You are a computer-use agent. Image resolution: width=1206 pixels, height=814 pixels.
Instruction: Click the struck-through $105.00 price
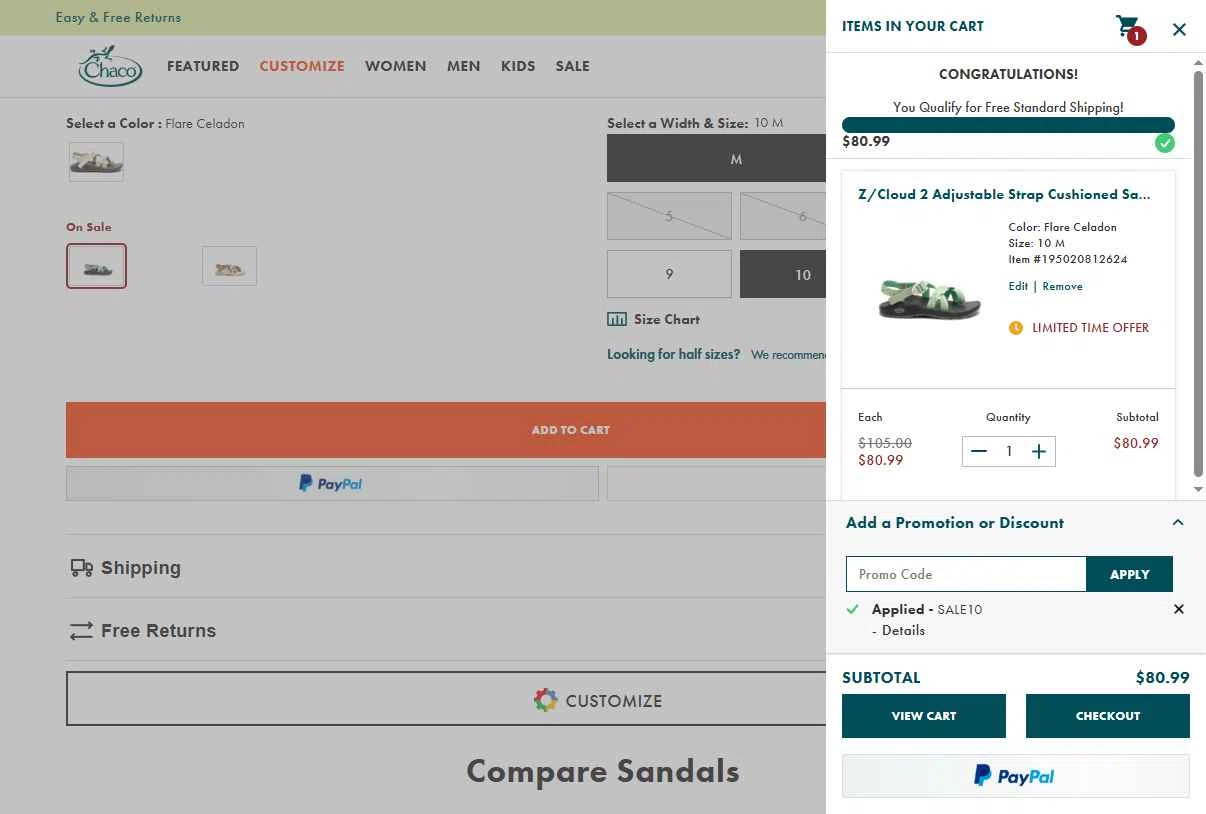click(x=885, y=443)
